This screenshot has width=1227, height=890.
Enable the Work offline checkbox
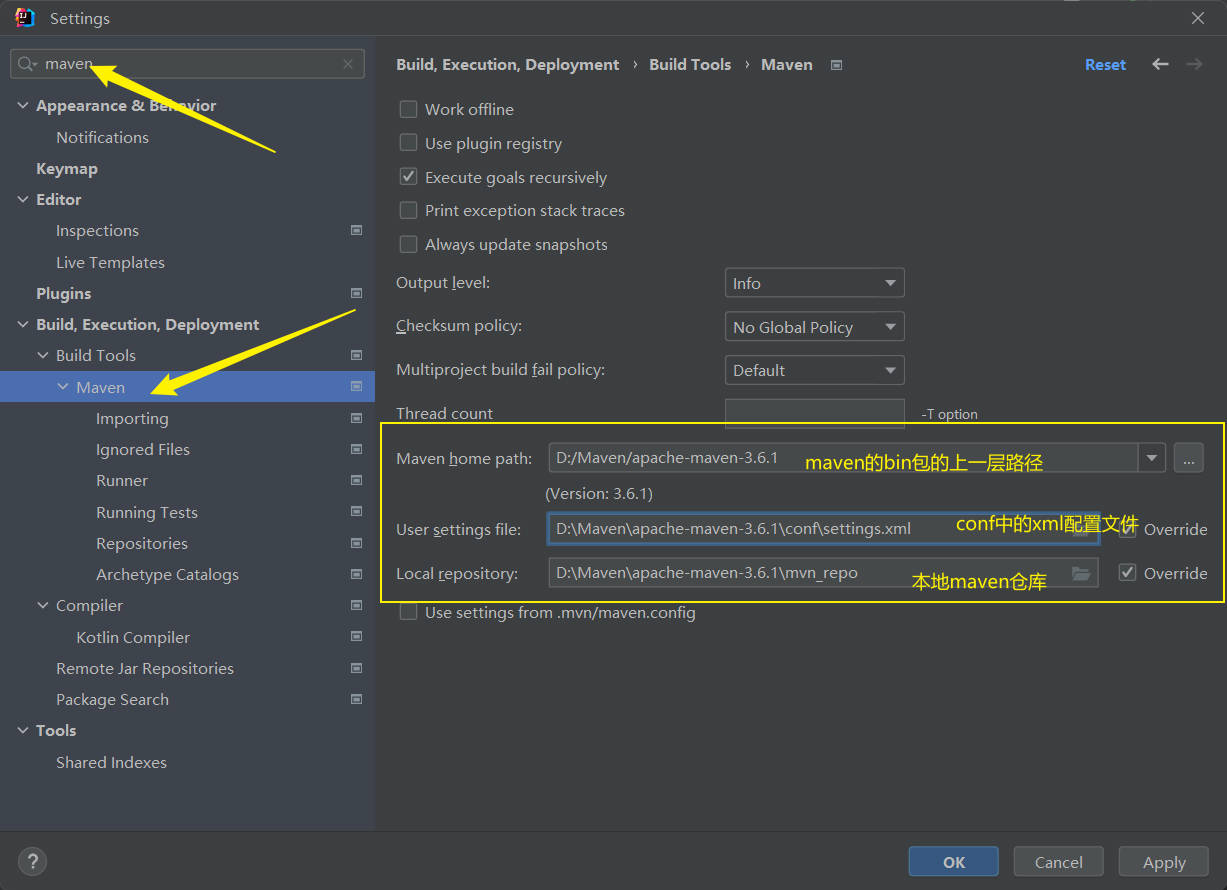click(x=408, y=109)
